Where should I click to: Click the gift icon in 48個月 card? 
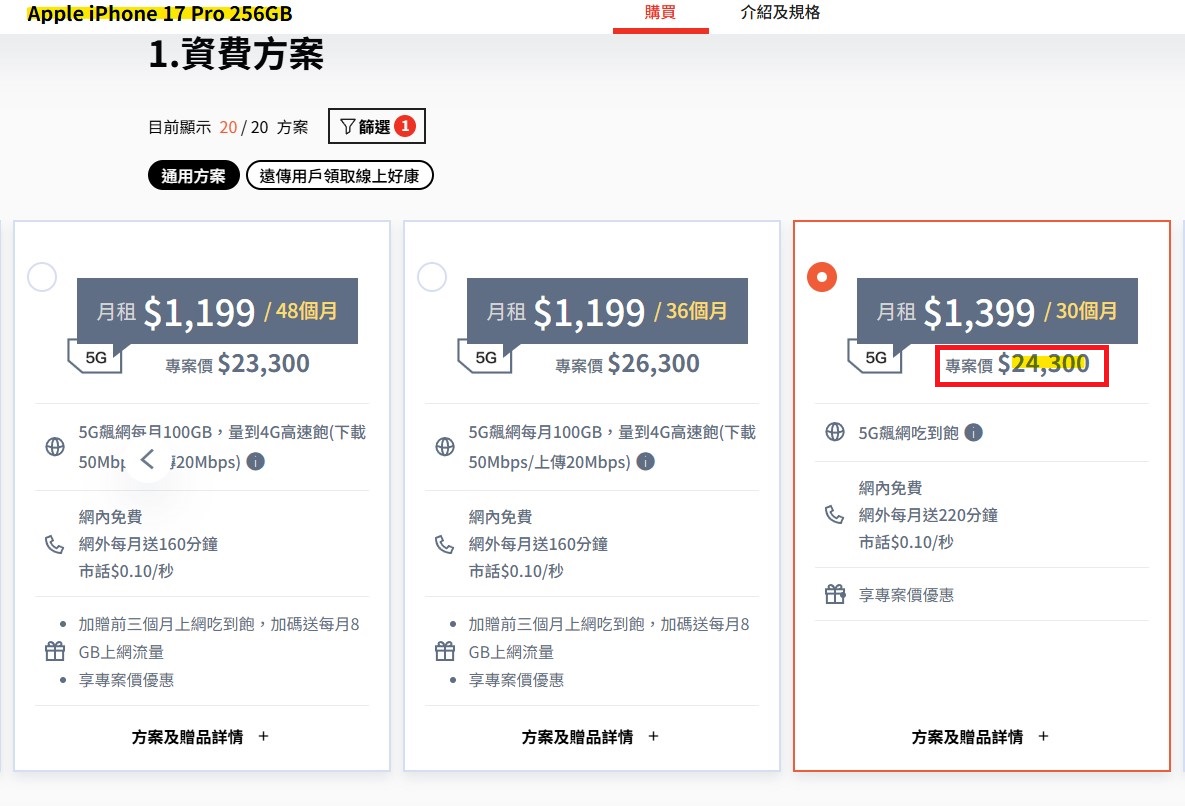tap(55, 651)
